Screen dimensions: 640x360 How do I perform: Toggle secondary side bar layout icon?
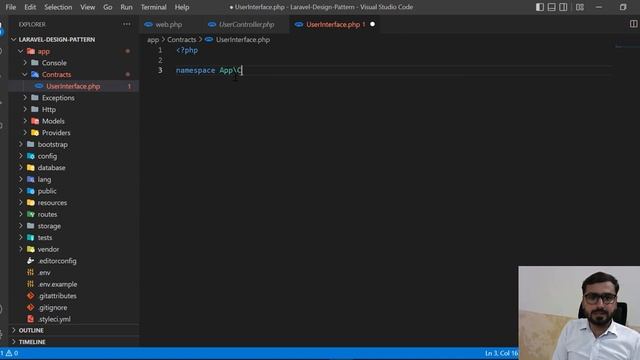click(x=563, y=7)
